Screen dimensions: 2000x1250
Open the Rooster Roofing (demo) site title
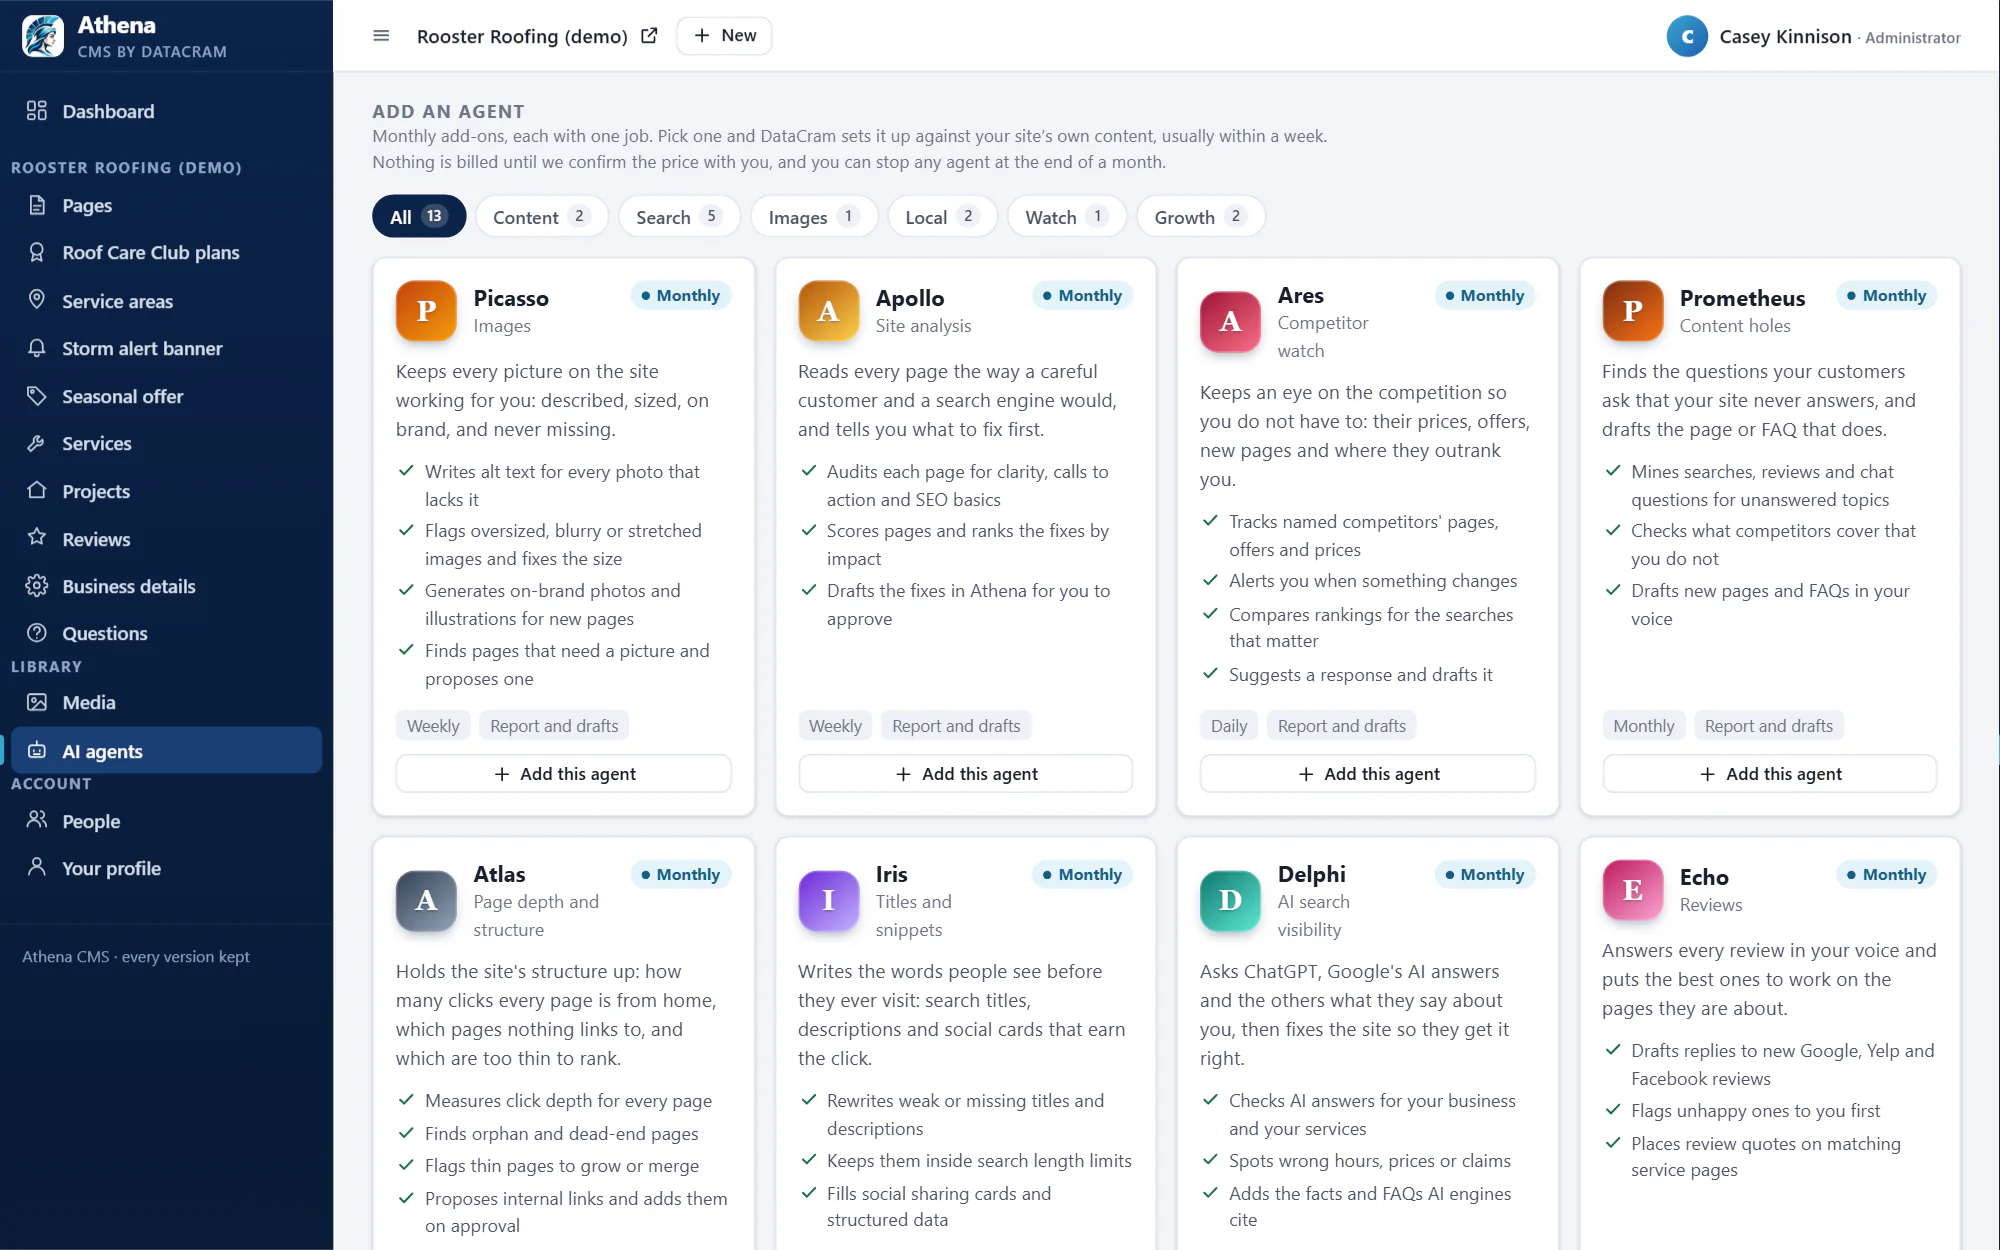(x=522, y=36)
